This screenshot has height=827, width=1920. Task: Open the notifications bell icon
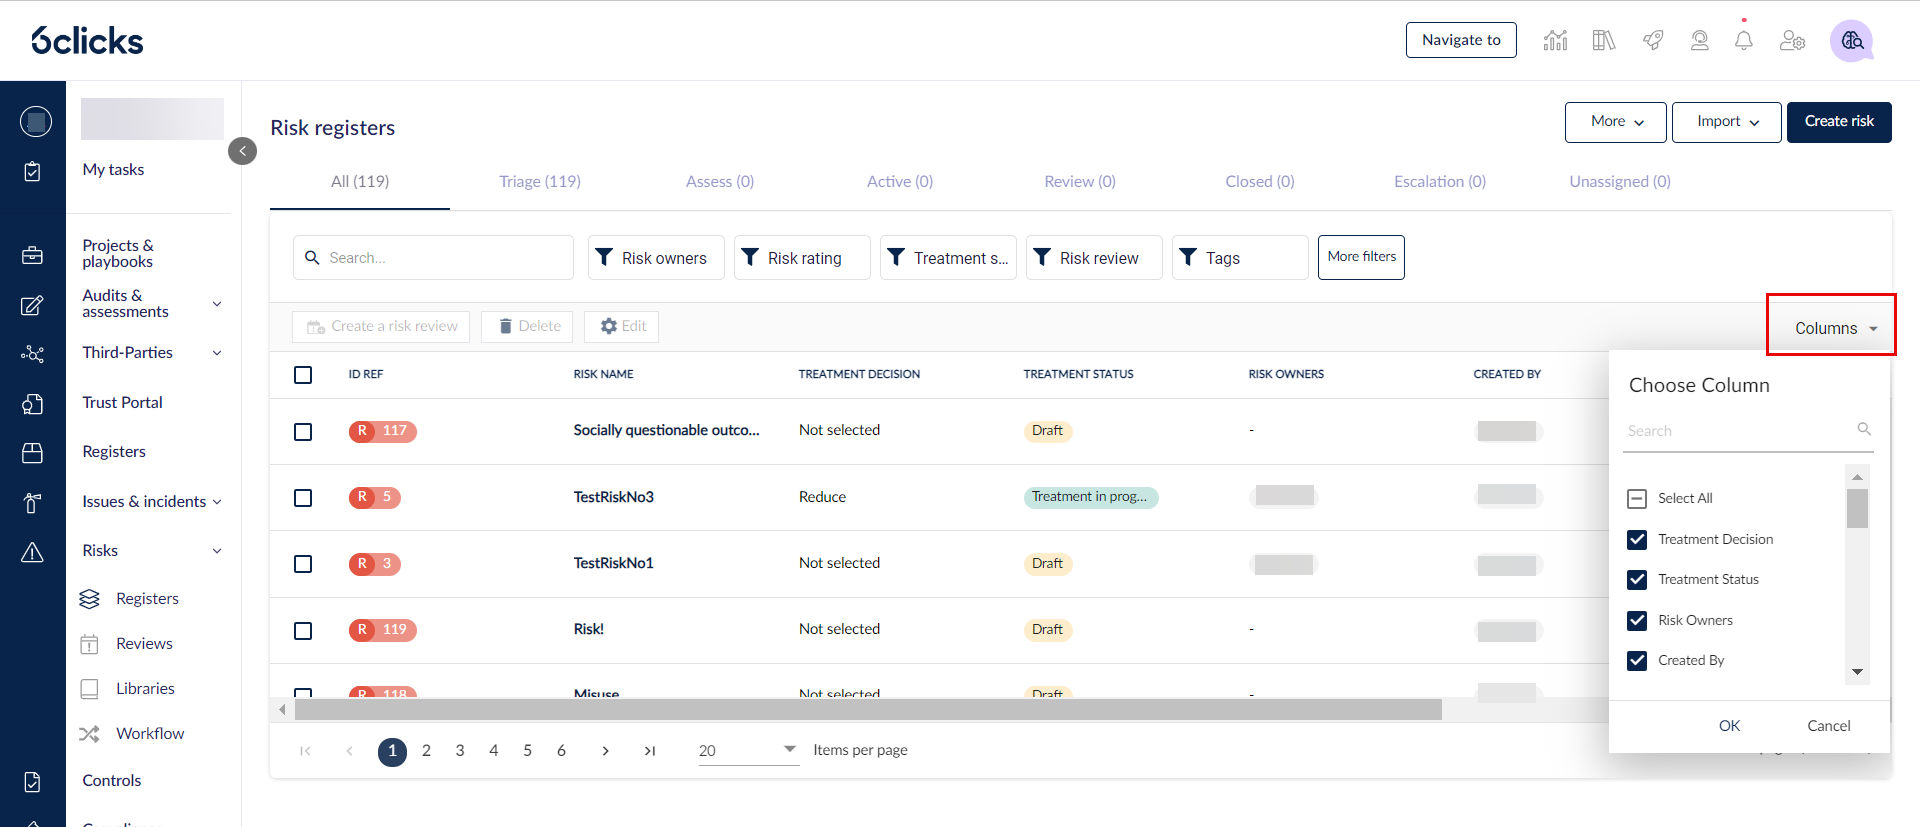point(1743,40)
